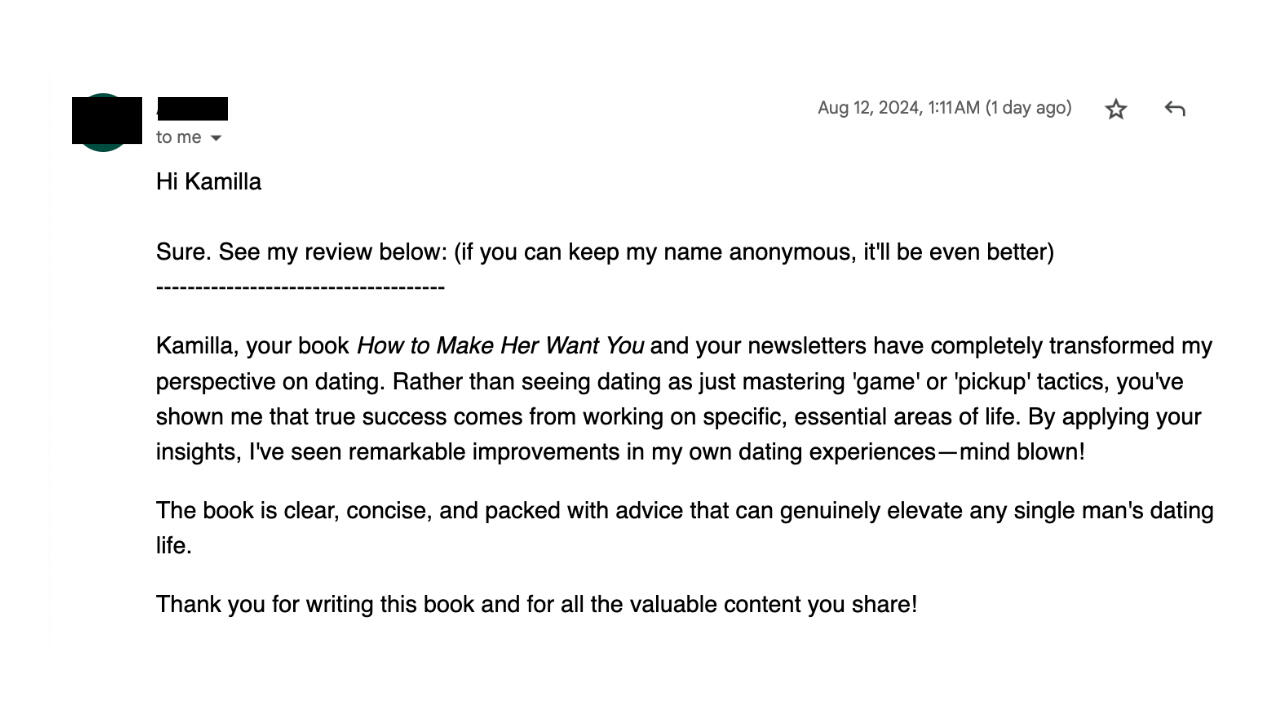
Task: Click the Aug 12, 2024 timestamp
Action: [898, 108]
